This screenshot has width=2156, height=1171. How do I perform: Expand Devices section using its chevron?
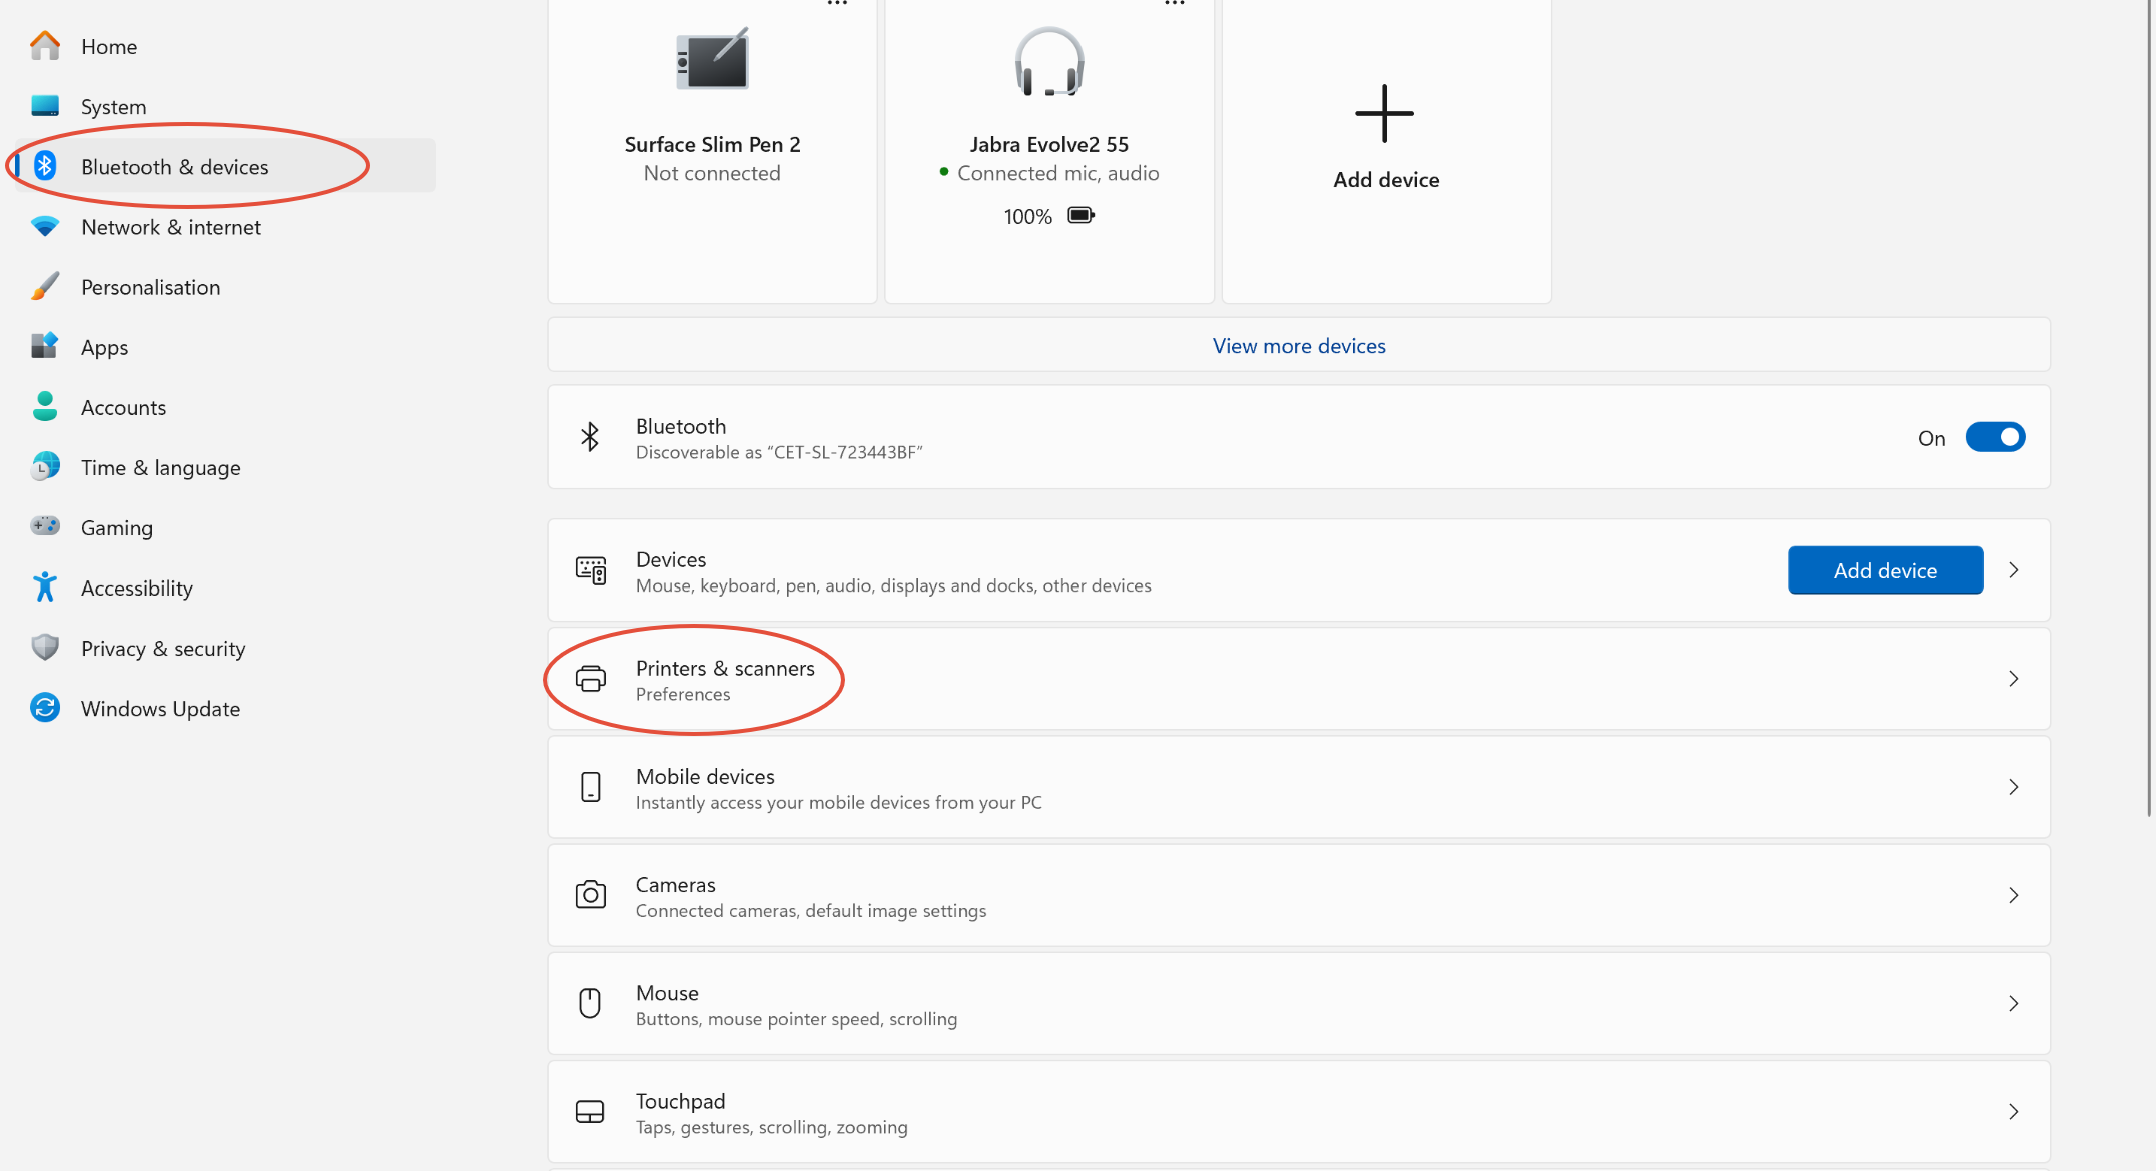(x=2014, y=570)
